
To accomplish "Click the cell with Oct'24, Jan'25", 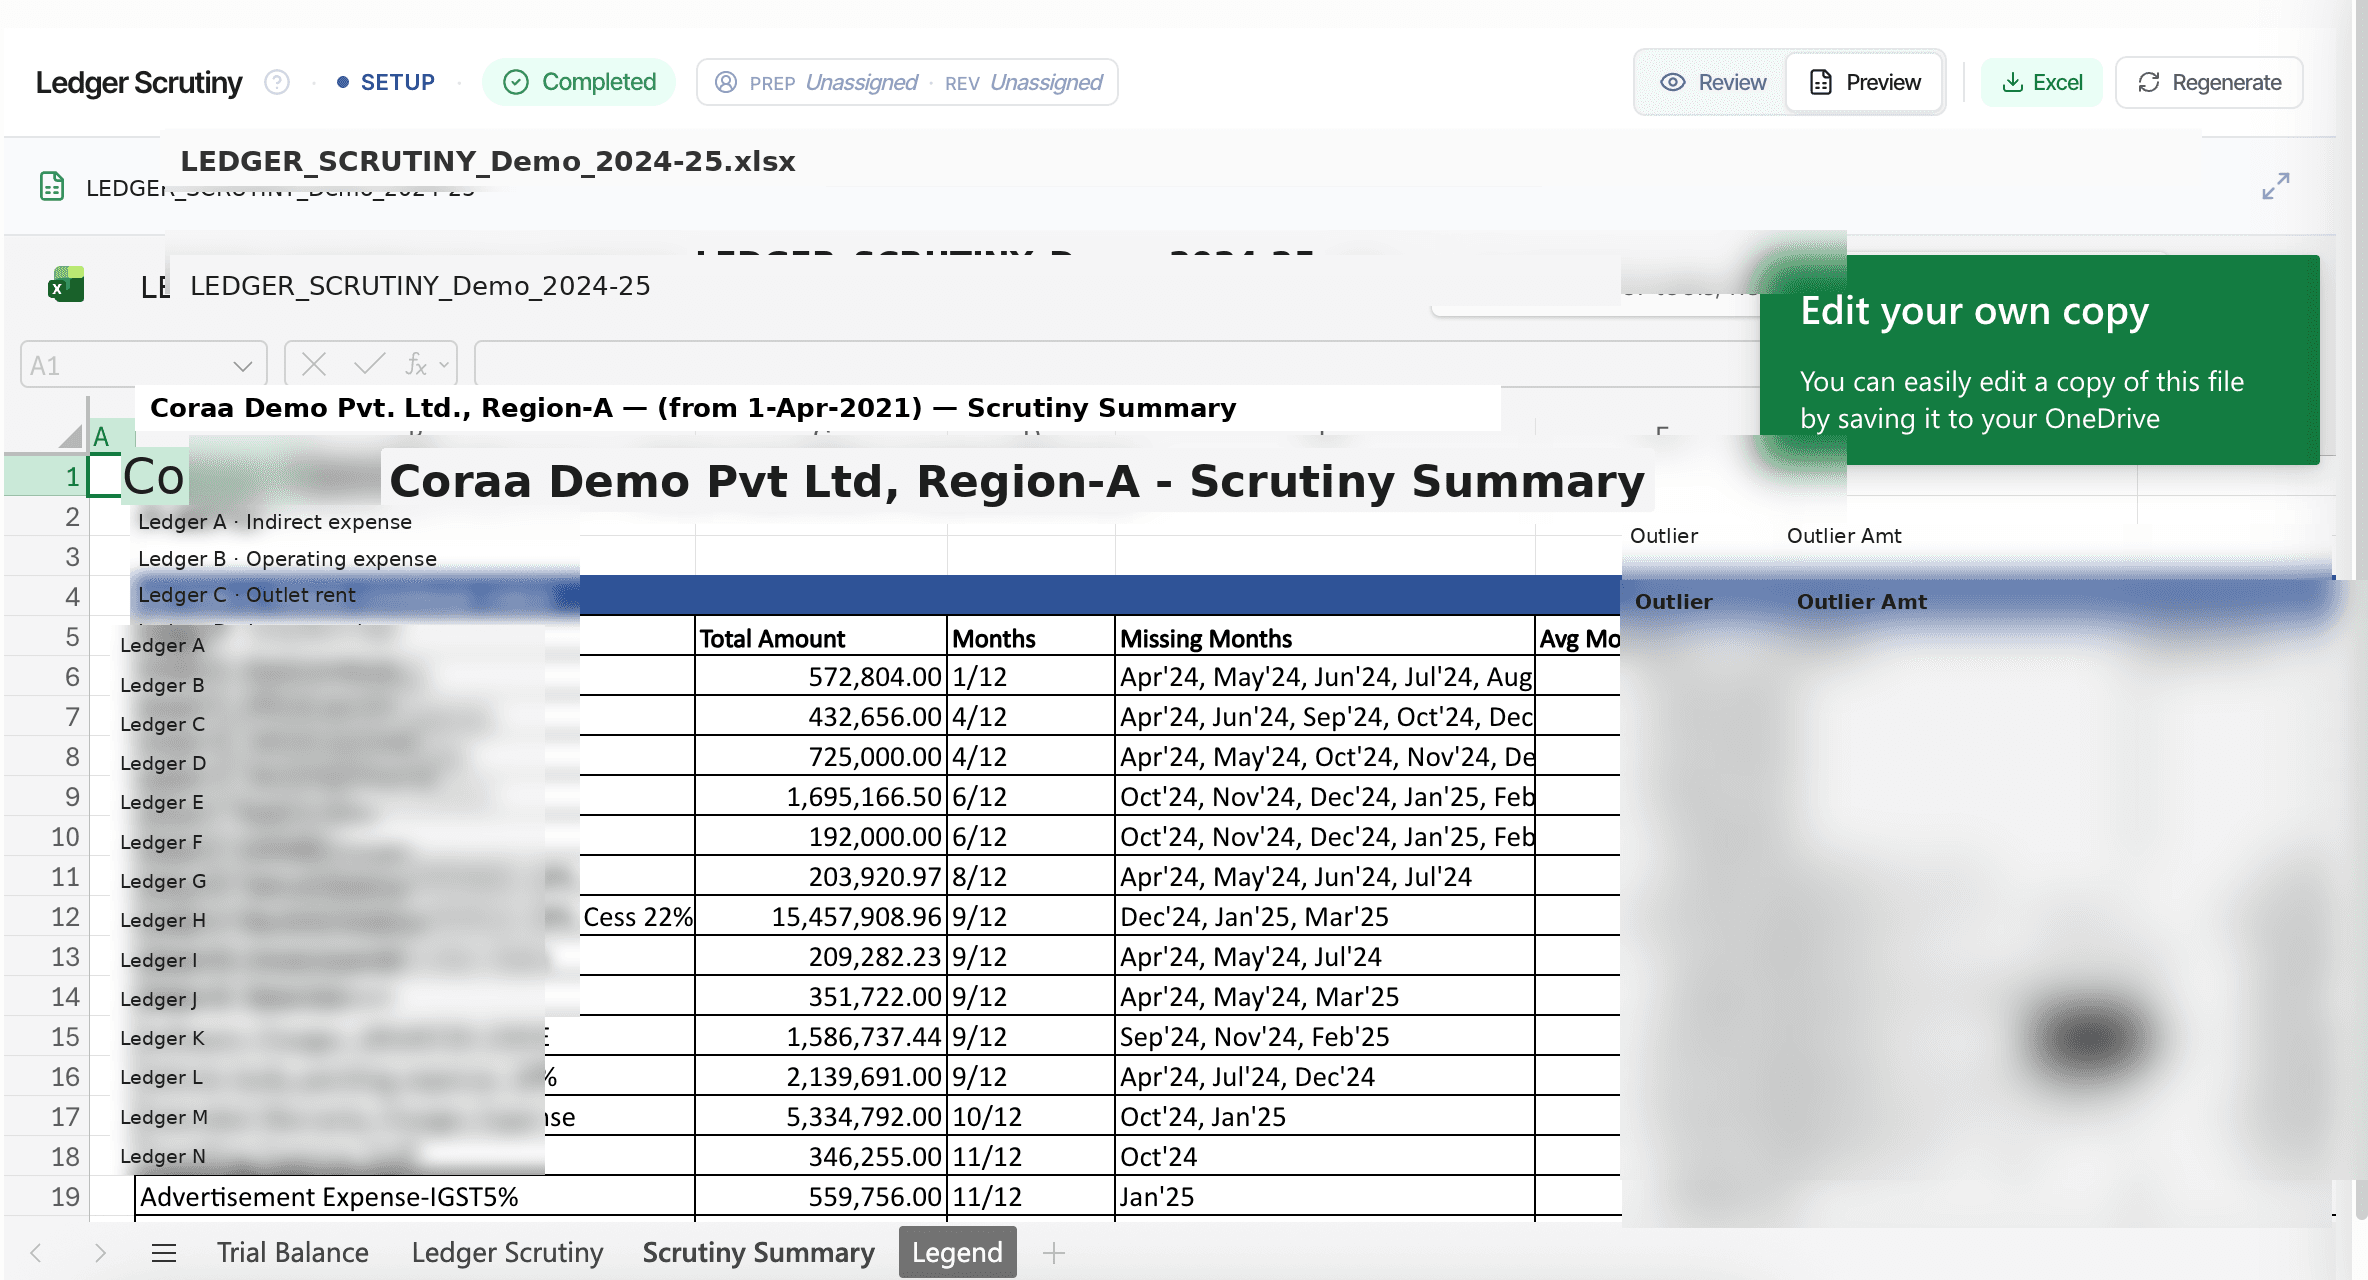I will (x=1325, y=1117).
